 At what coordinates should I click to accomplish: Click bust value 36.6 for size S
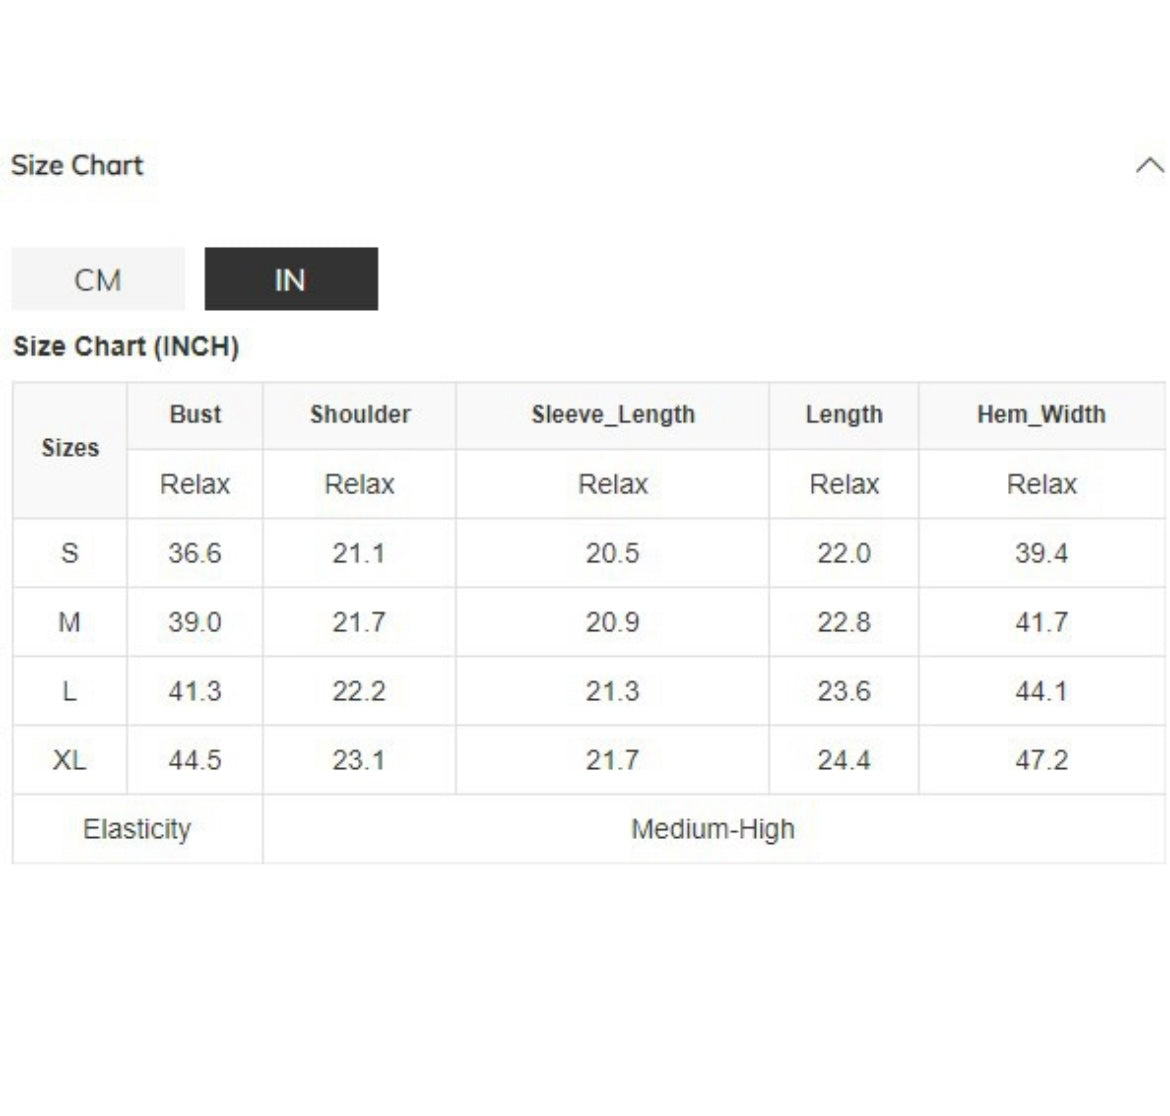point(195,553)
